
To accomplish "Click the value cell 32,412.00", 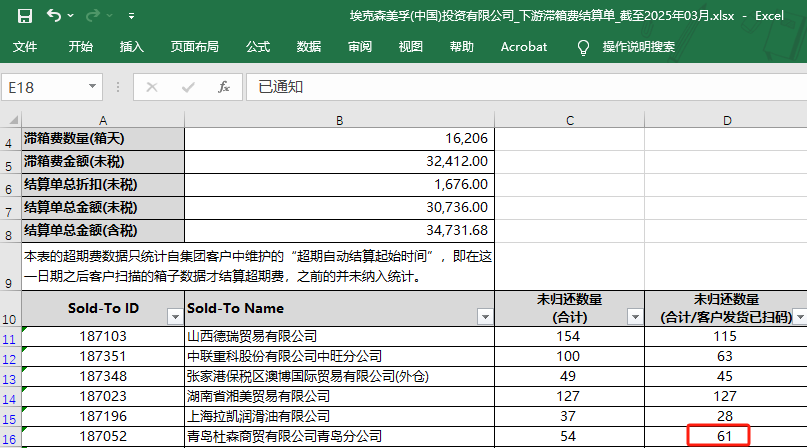I will tap(339, 162).
